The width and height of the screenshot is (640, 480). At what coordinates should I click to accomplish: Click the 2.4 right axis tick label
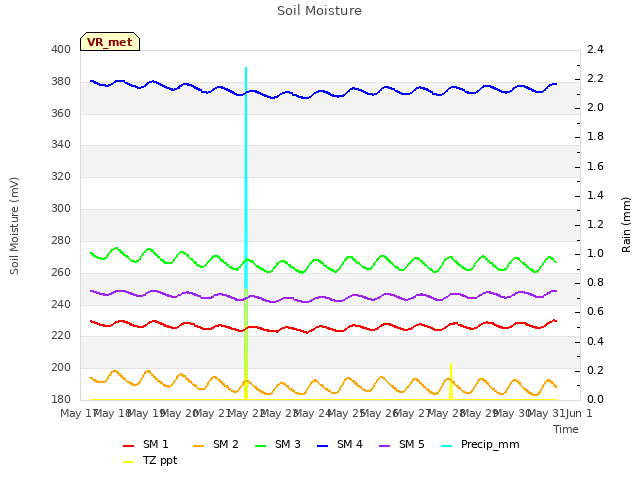595,49
